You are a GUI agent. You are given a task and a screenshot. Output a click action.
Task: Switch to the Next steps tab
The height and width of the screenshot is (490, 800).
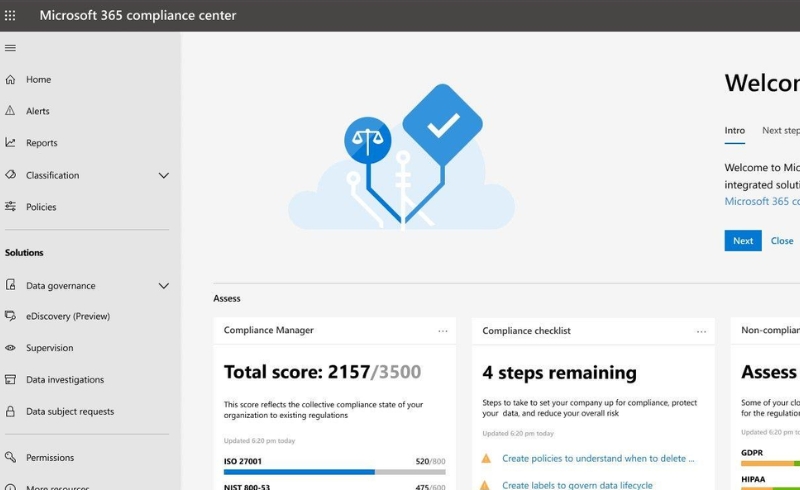pos(781,131)
